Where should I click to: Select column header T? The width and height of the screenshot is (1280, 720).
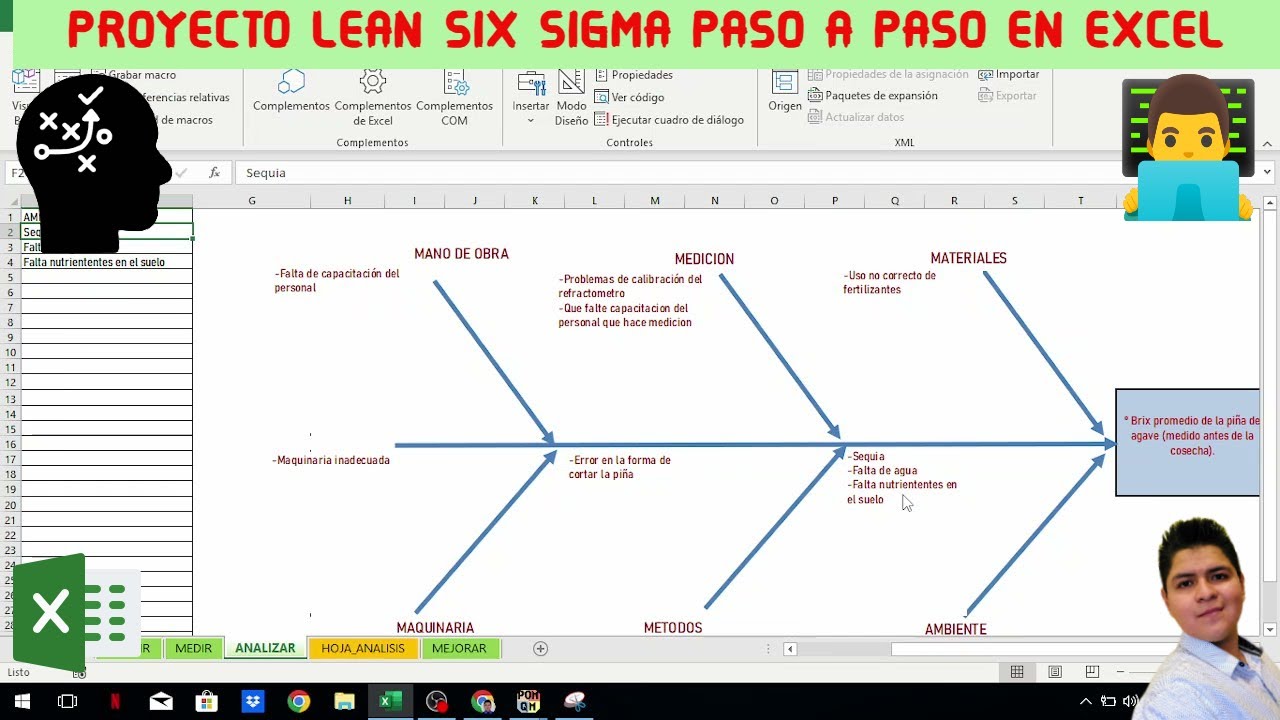(x=1081, y=201)
